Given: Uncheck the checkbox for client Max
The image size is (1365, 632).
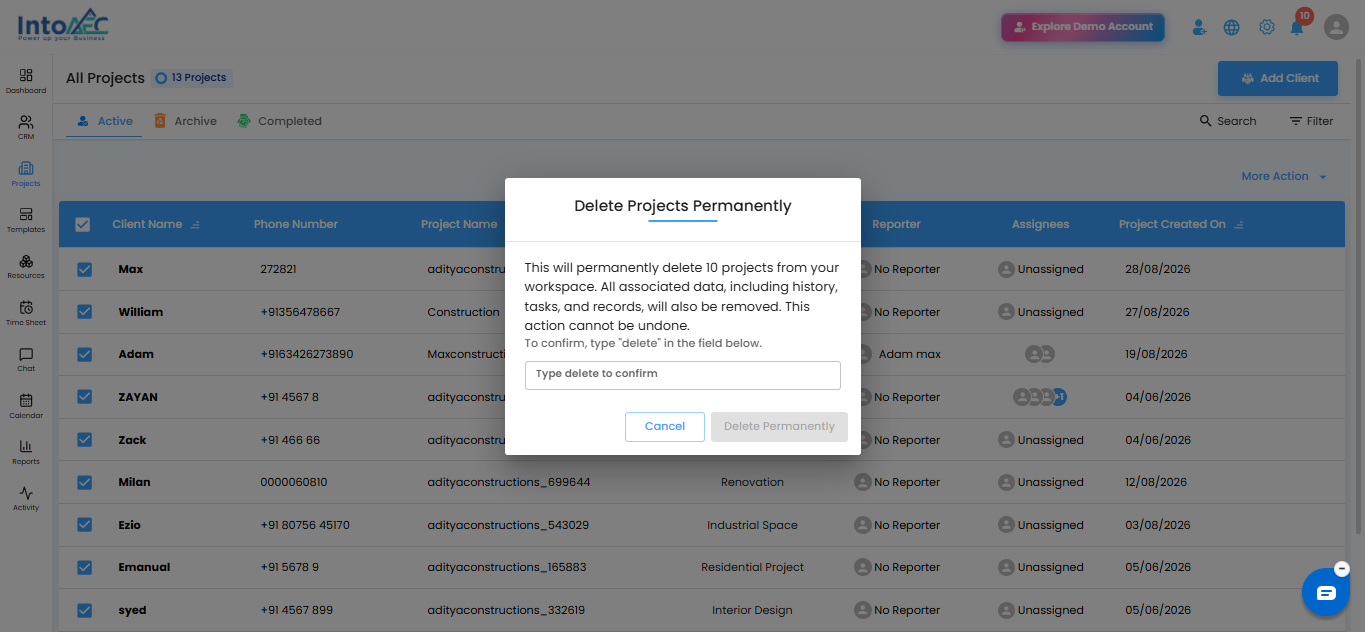Looking at the screenshot, I should click(x=84, y=269).
